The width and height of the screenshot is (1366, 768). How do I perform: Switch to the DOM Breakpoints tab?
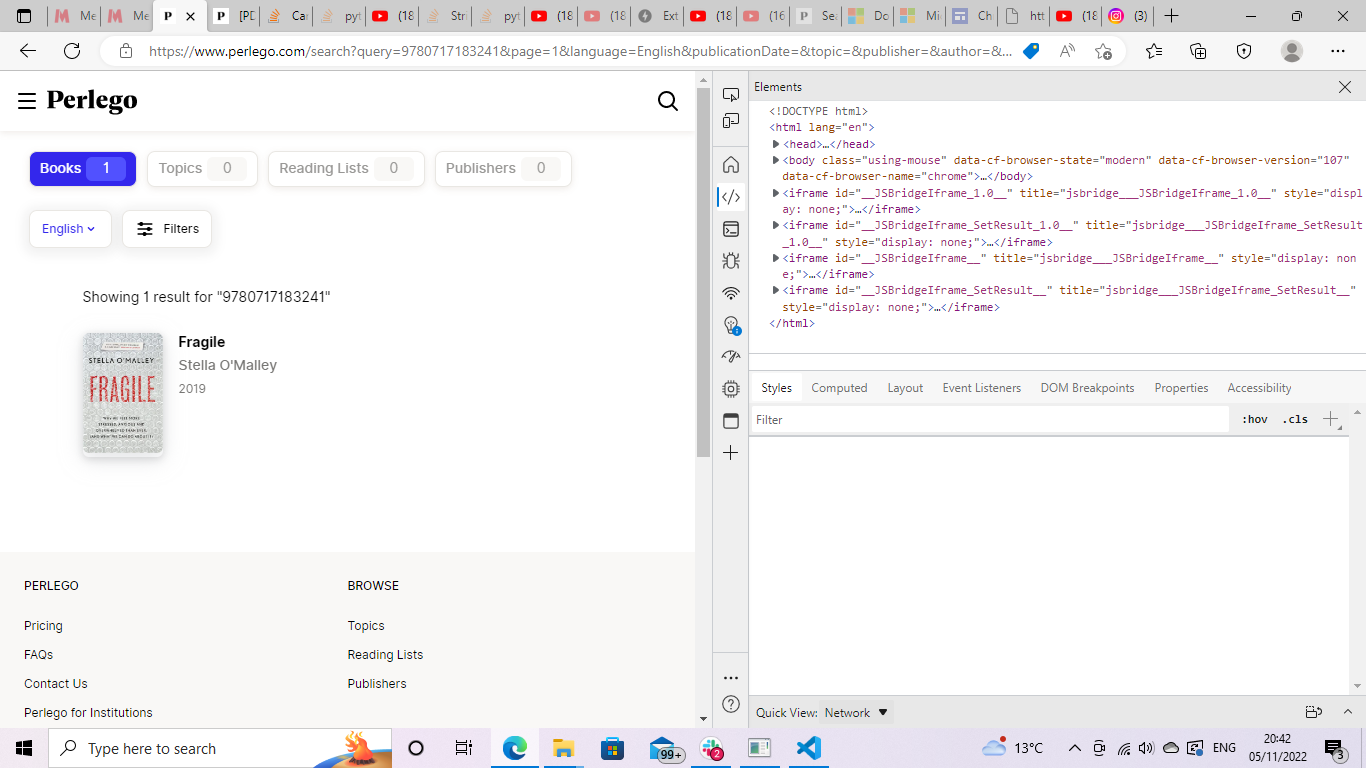(1087, 388)
